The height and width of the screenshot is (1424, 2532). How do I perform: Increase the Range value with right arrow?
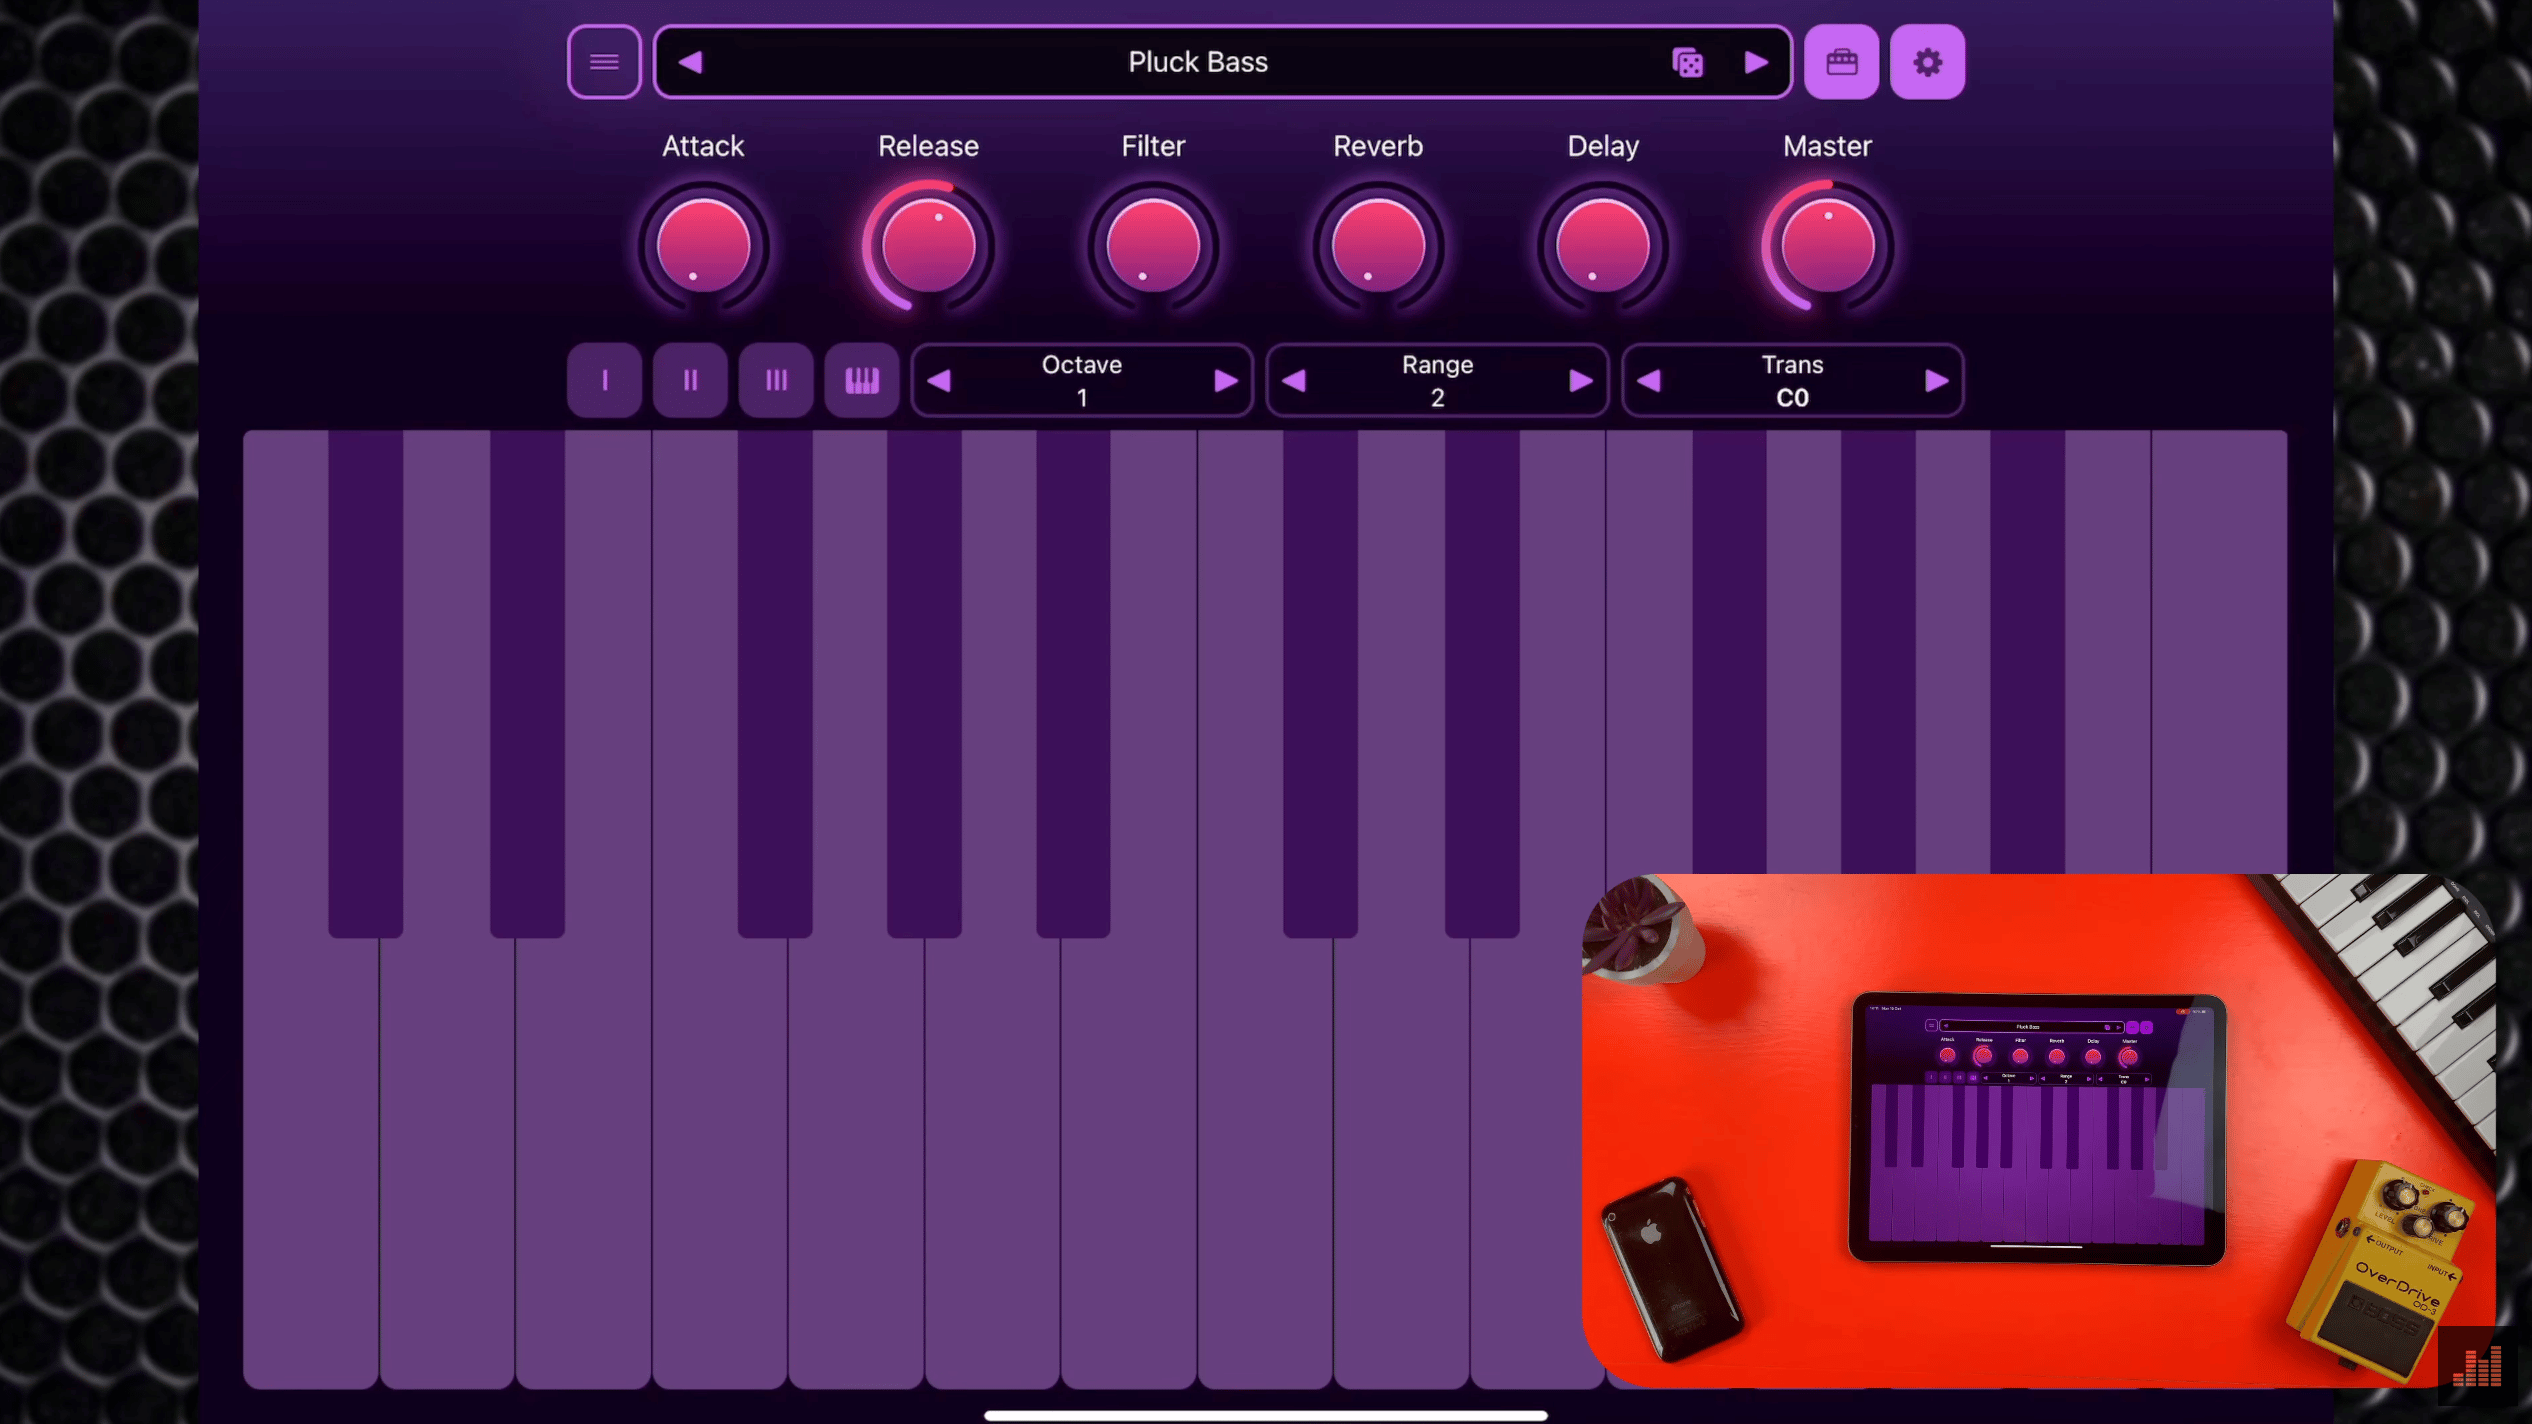pos(1579,381)
